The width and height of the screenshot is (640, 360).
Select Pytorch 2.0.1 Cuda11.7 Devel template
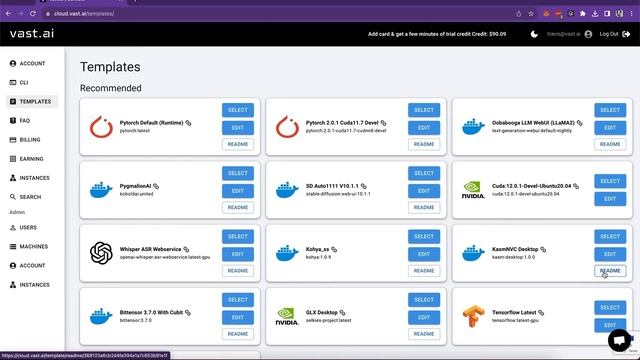click(x=424, y=110)
